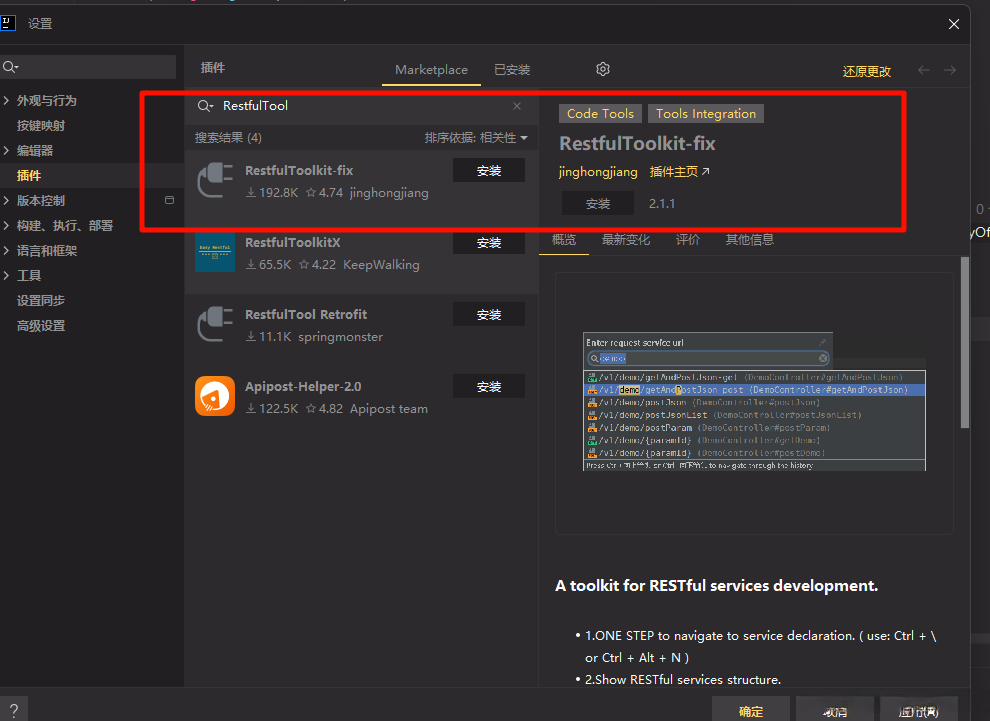Install RestfulTool Retrofit plugin
Image resolution: width=990 pixels, height=721 pixels.
pyautogui.click(x=489, y=314)
